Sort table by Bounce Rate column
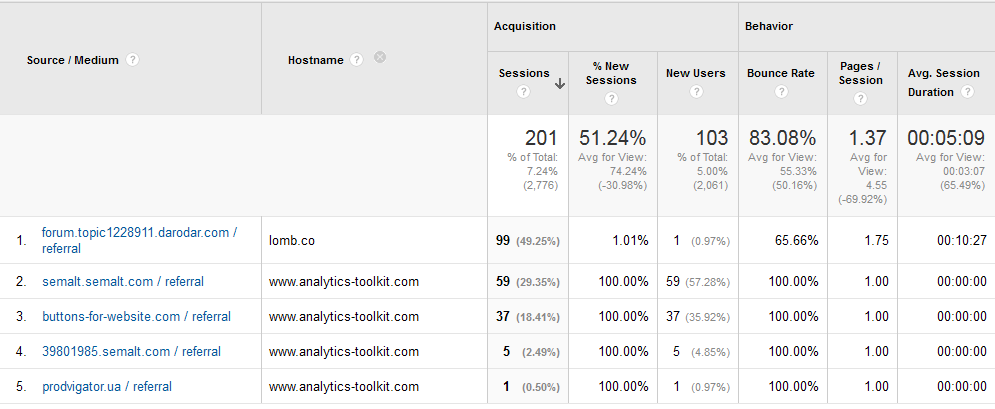This screenshot has height=409, width=995. click(x=781, y=73)
